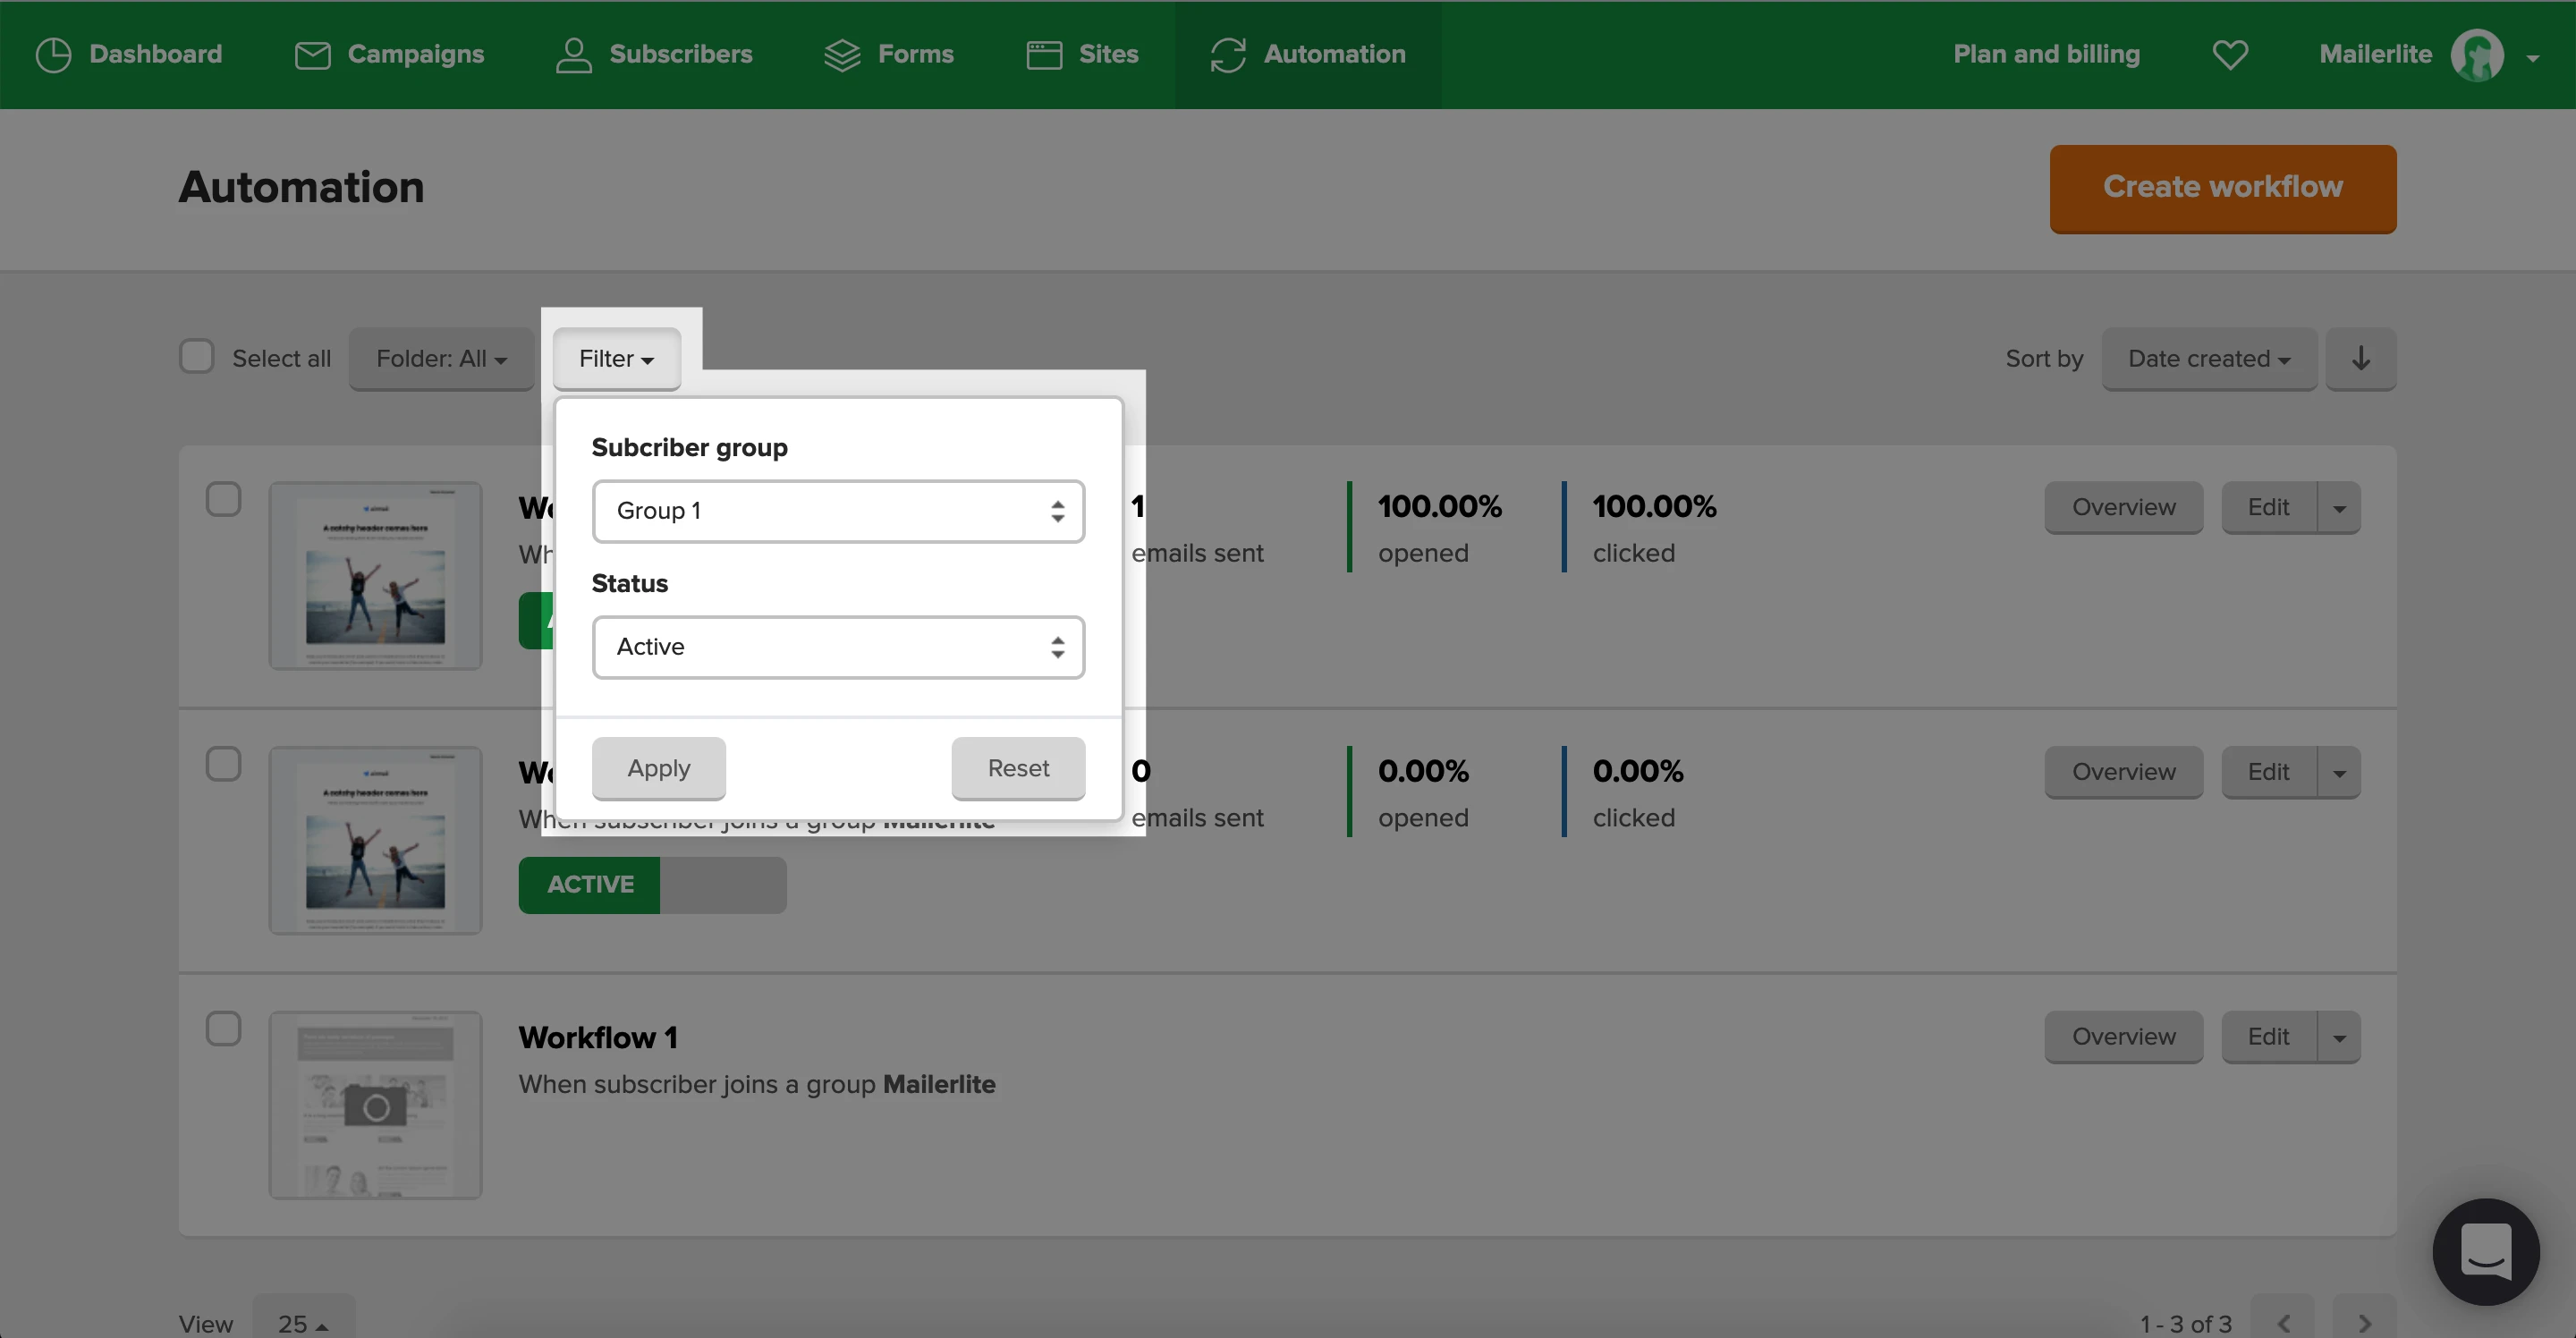Check the Workflow 1 row checkbox
The height and width of the screenshot is (1338, 2576).
223,1029
